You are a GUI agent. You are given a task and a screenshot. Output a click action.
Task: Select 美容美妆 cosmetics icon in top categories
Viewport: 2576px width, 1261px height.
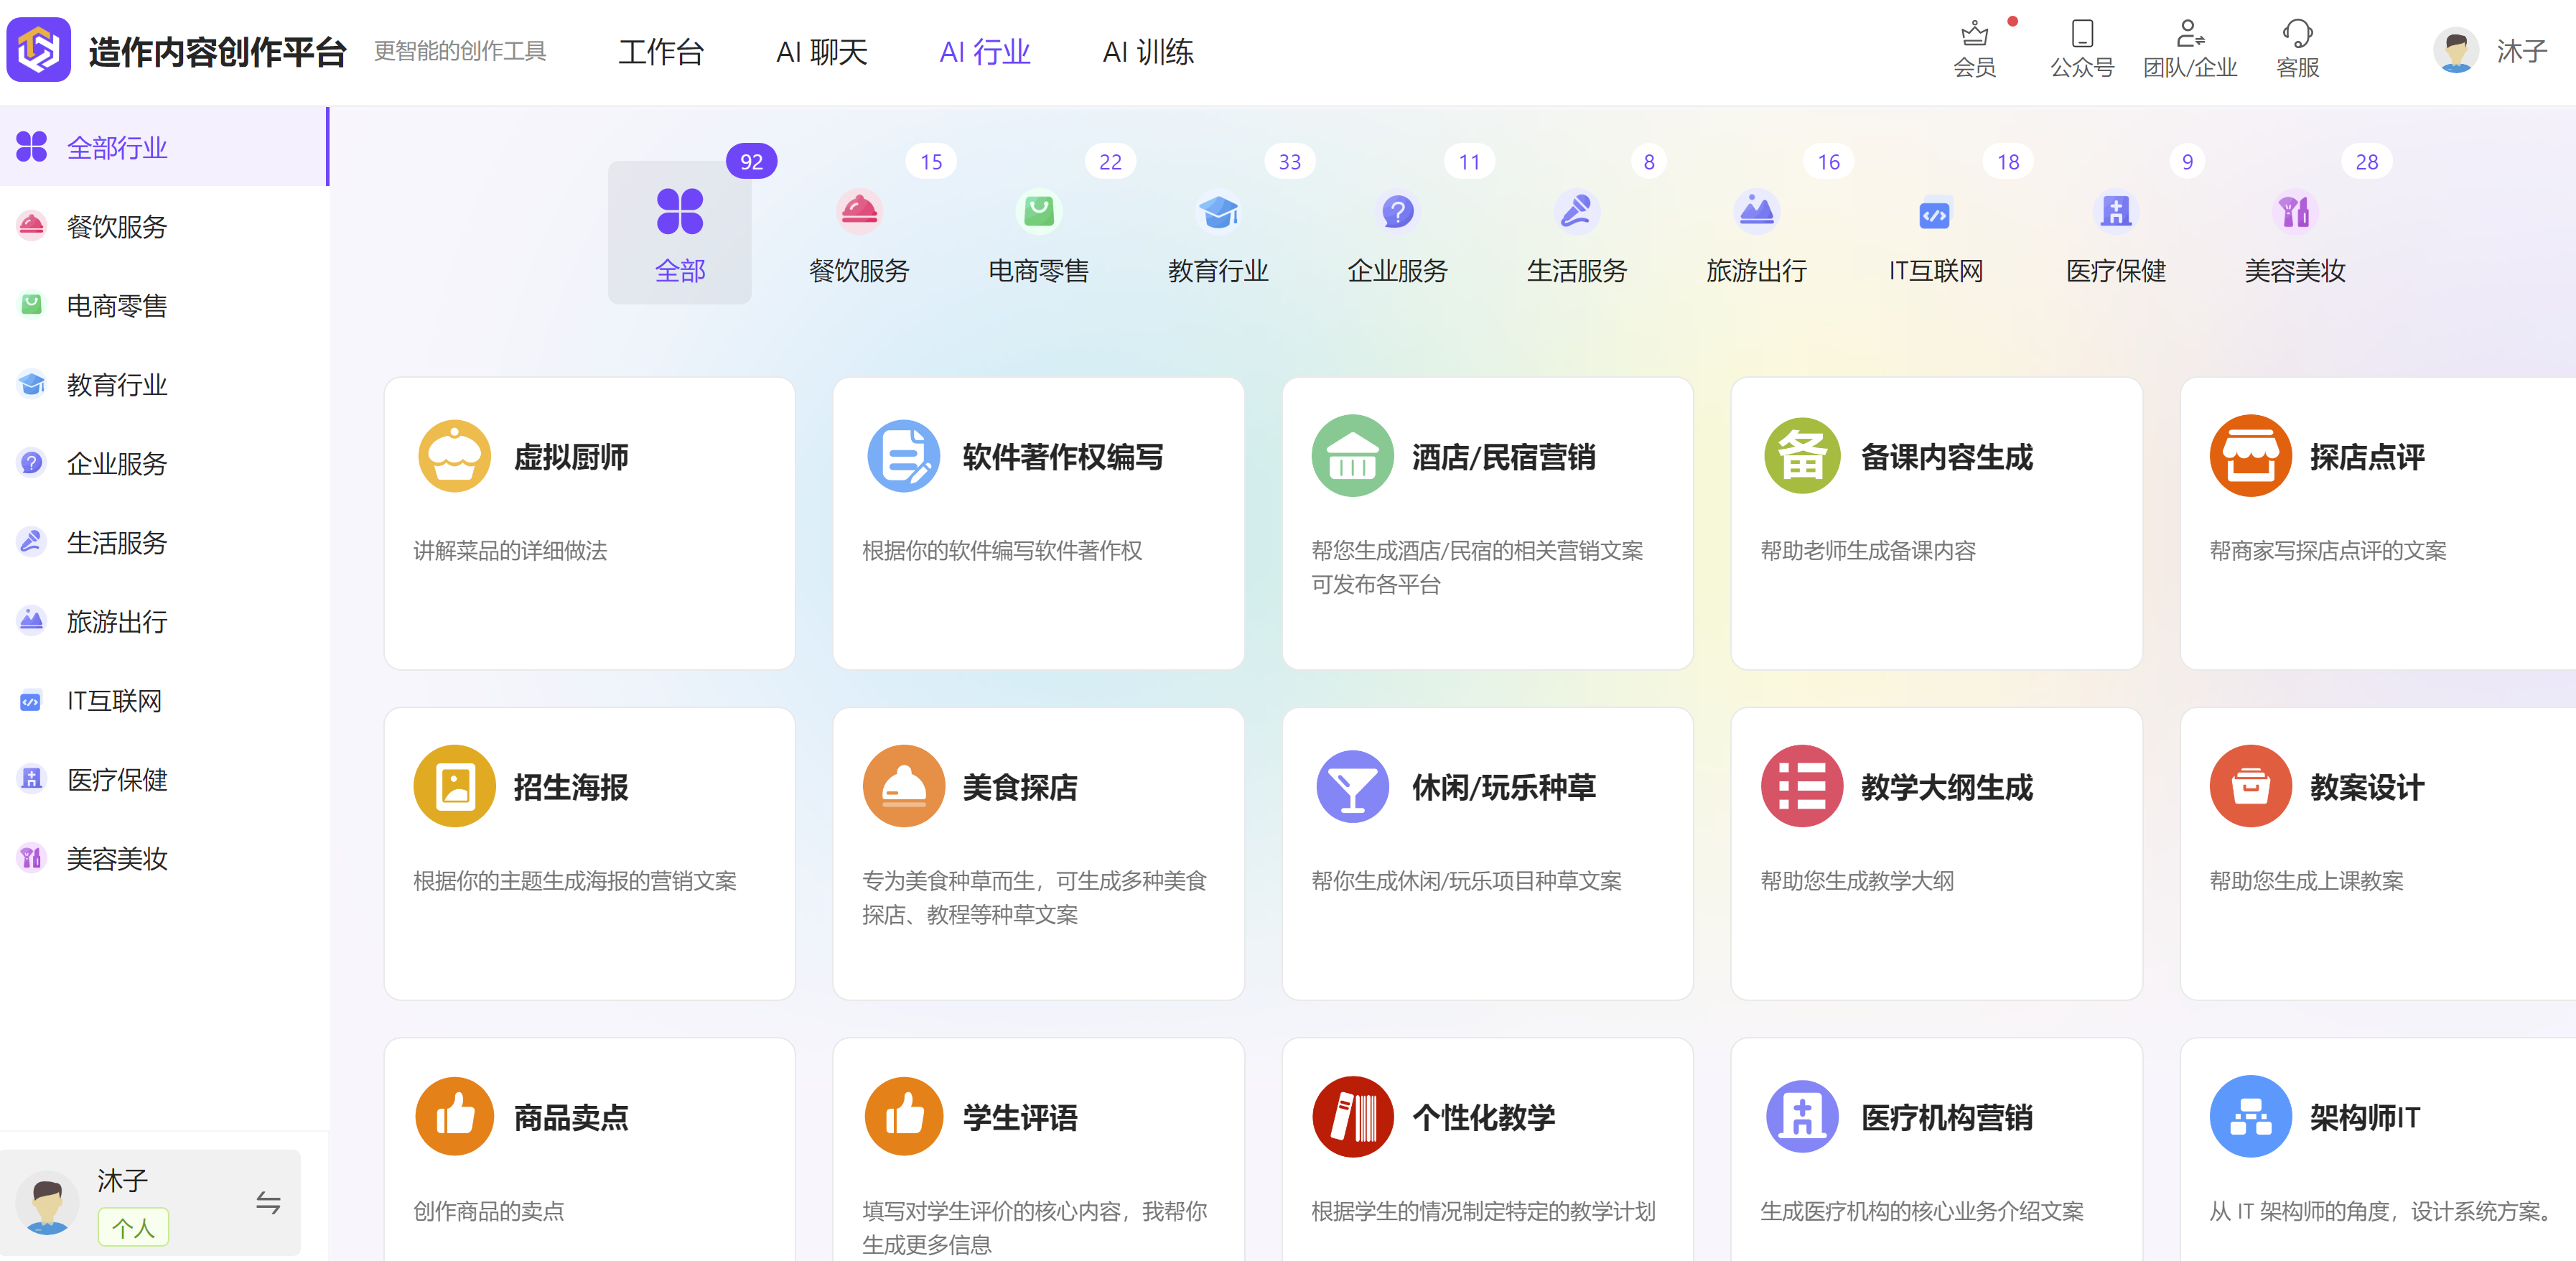(x=2295, y=211)
